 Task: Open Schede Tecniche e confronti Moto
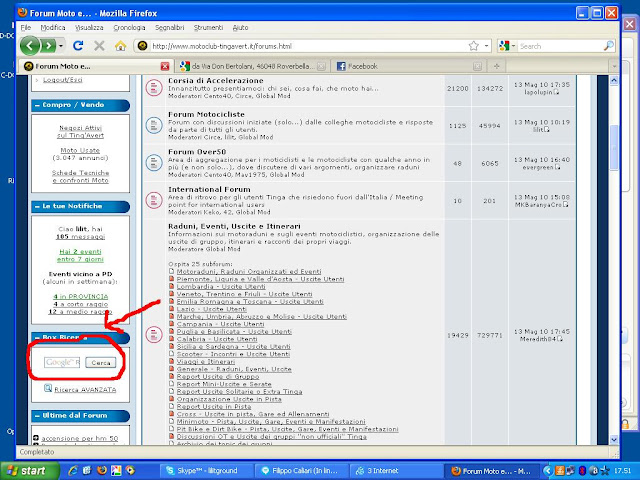80,176
